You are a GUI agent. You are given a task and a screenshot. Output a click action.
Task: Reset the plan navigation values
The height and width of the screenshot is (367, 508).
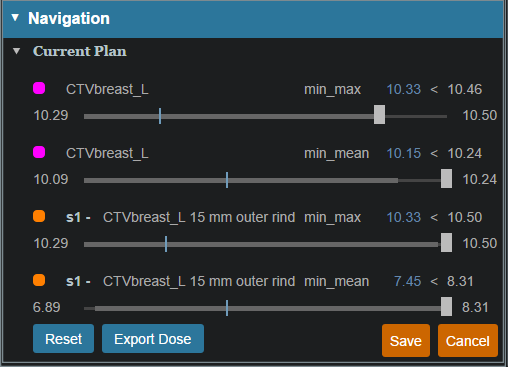pos(63,339)
